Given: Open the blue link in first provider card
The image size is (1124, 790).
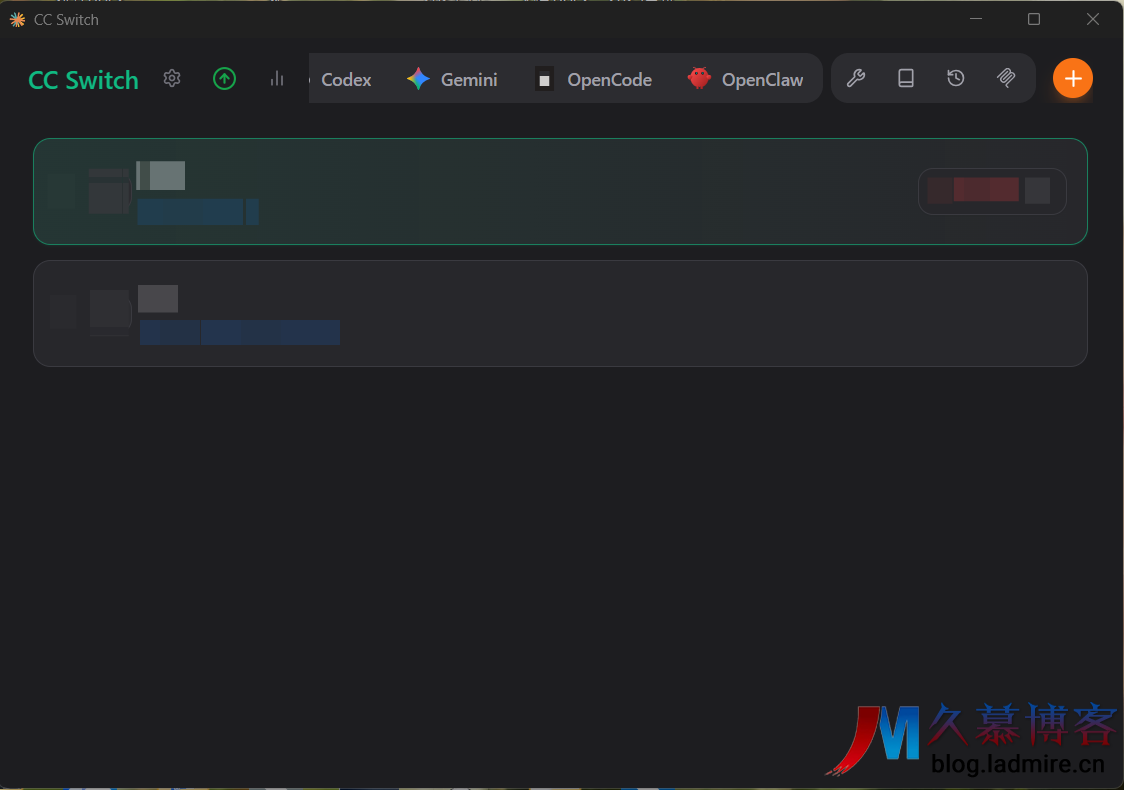Looking at the screenshot, I should pos(197,212).
